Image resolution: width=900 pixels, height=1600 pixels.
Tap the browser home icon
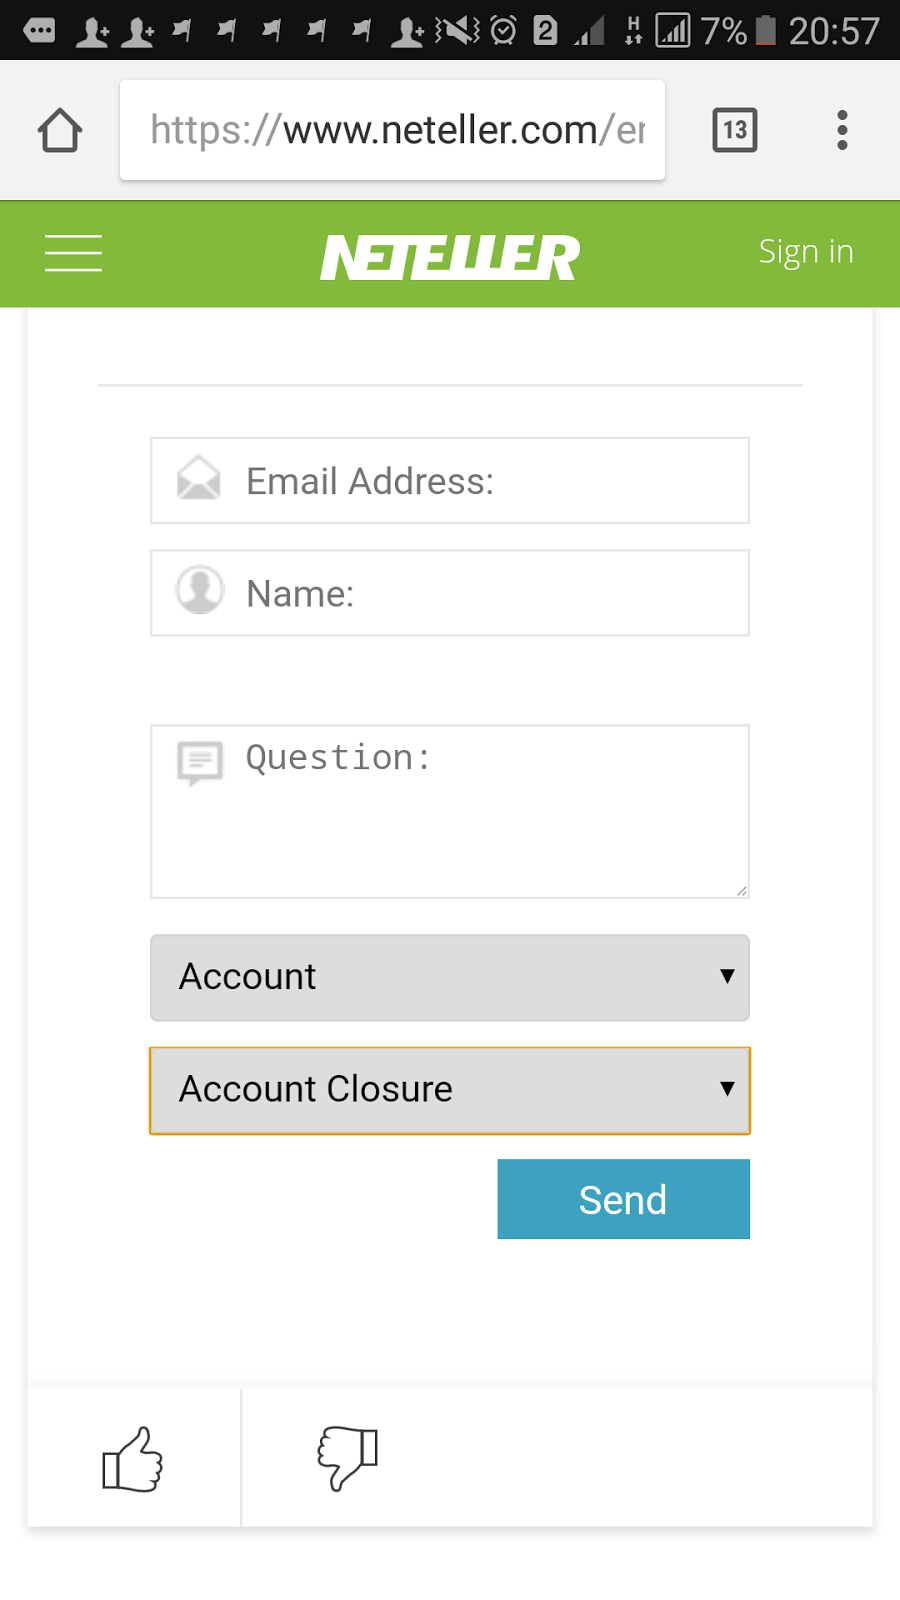pyautogui.click(x=60, y=130)
